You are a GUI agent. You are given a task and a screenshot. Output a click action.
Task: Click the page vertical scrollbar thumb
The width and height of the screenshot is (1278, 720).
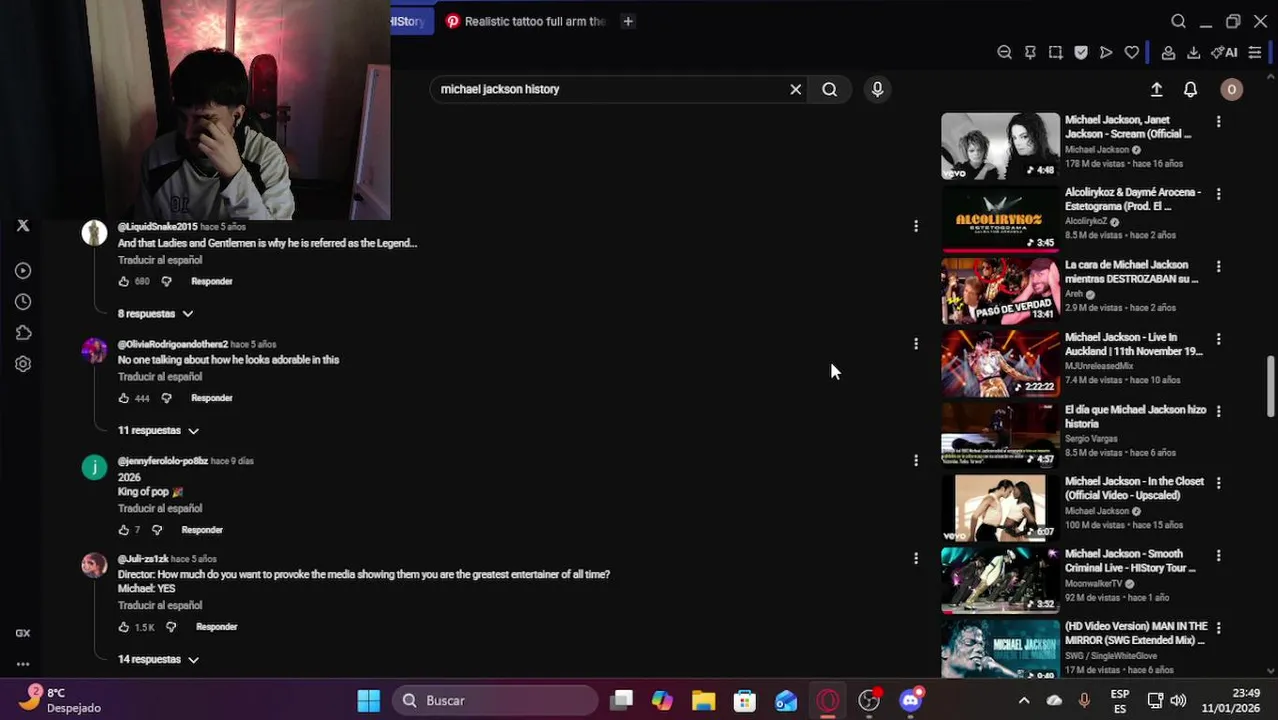click(x=1271, y=386)
